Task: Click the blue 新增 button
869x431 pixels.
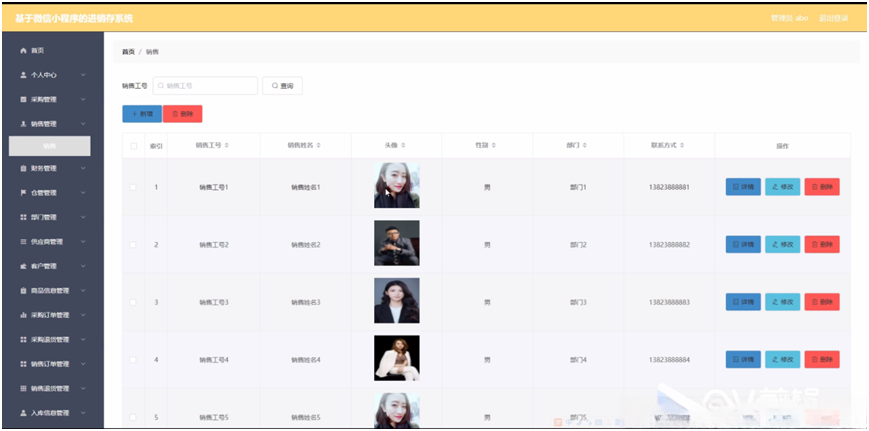Action: pos(142,114)
